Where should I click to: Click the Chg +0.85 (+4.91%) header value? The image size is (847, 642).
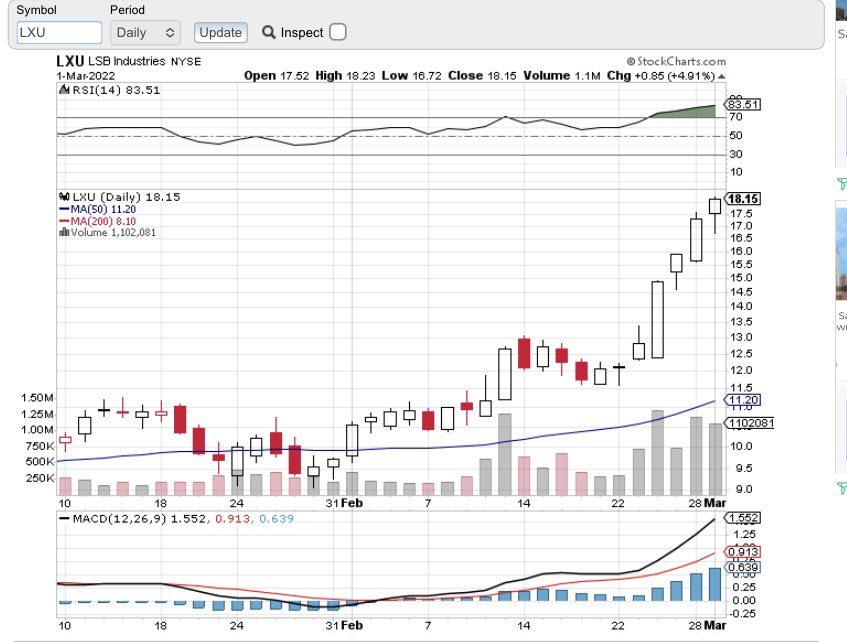click(661, 76)
